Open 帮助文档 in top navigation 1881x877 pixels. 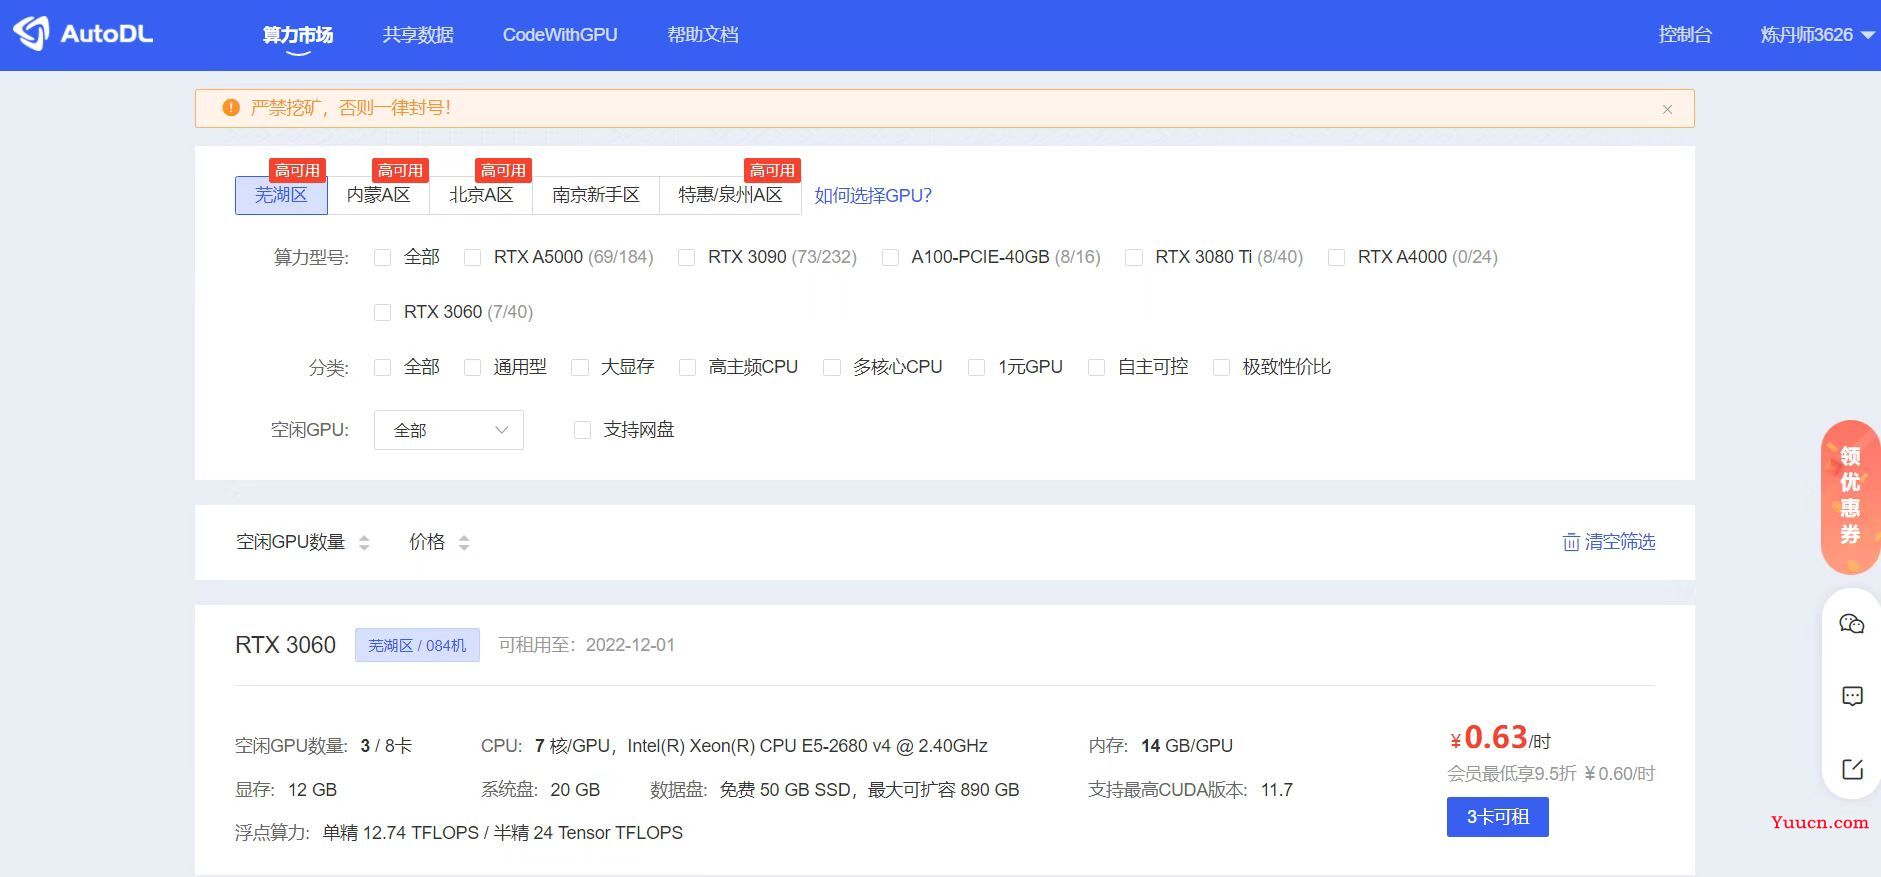[x=703, y=35]
